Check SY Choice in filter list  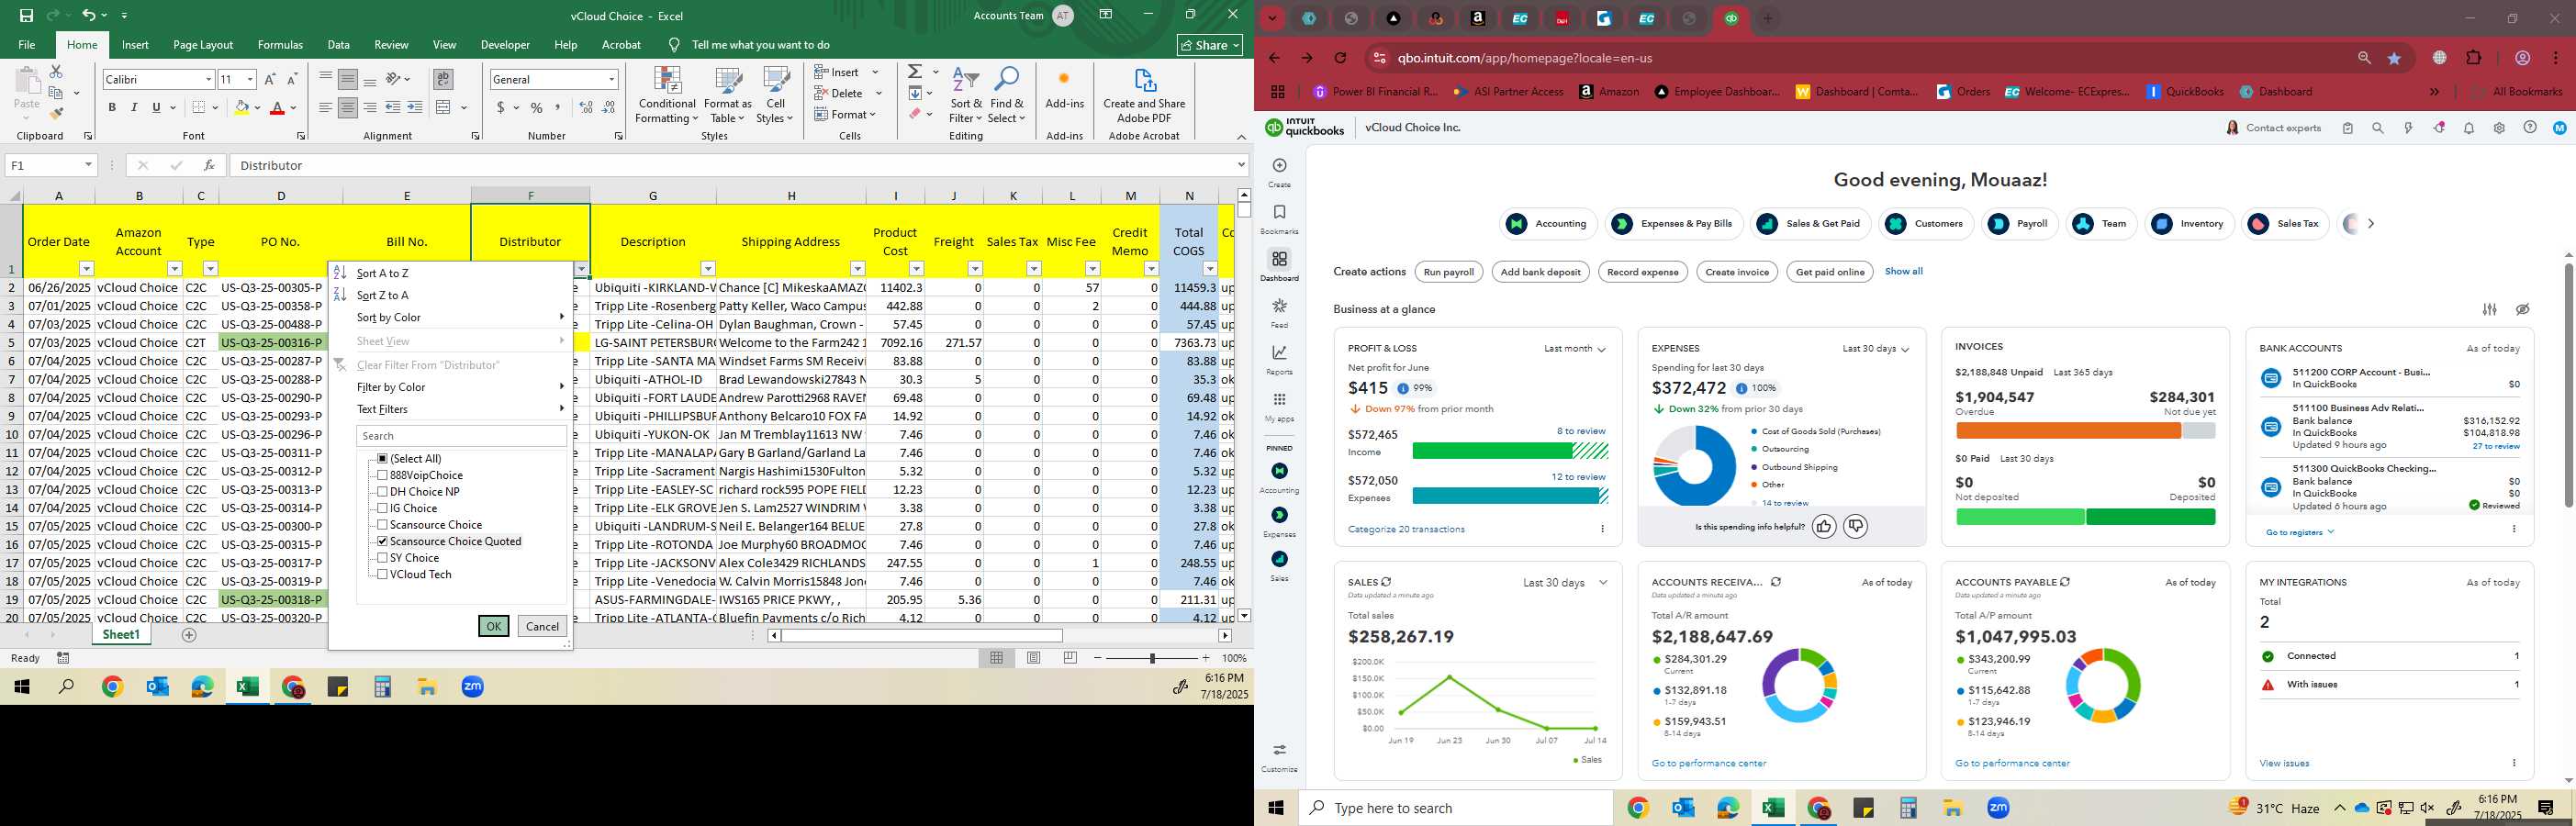(382, 558)
